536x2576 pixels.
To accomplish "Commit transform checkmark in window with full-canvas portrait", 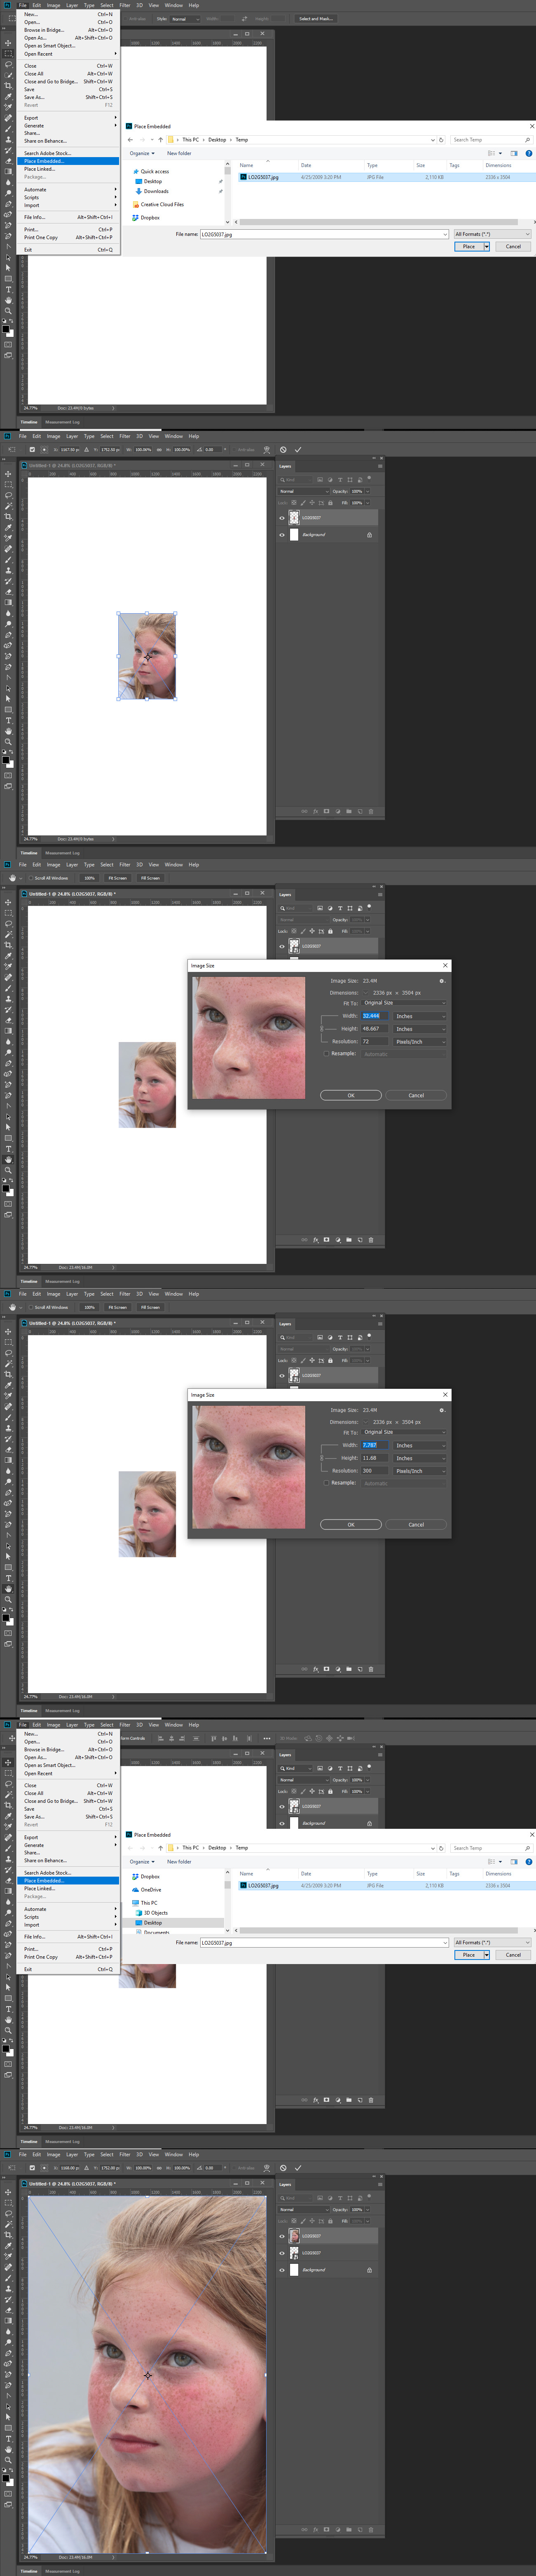I will click(298, 2168).
